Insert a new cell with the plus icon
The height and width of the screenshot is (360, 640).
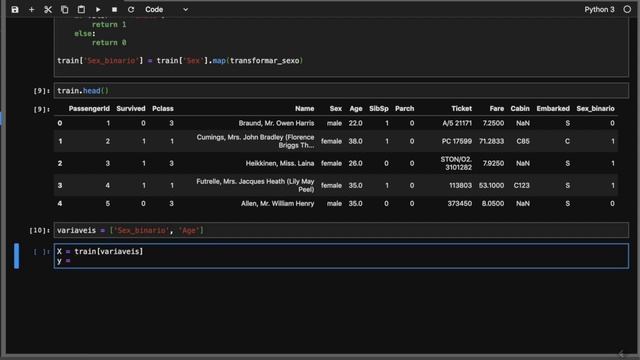pyautogui.click(x=31, y=9)
